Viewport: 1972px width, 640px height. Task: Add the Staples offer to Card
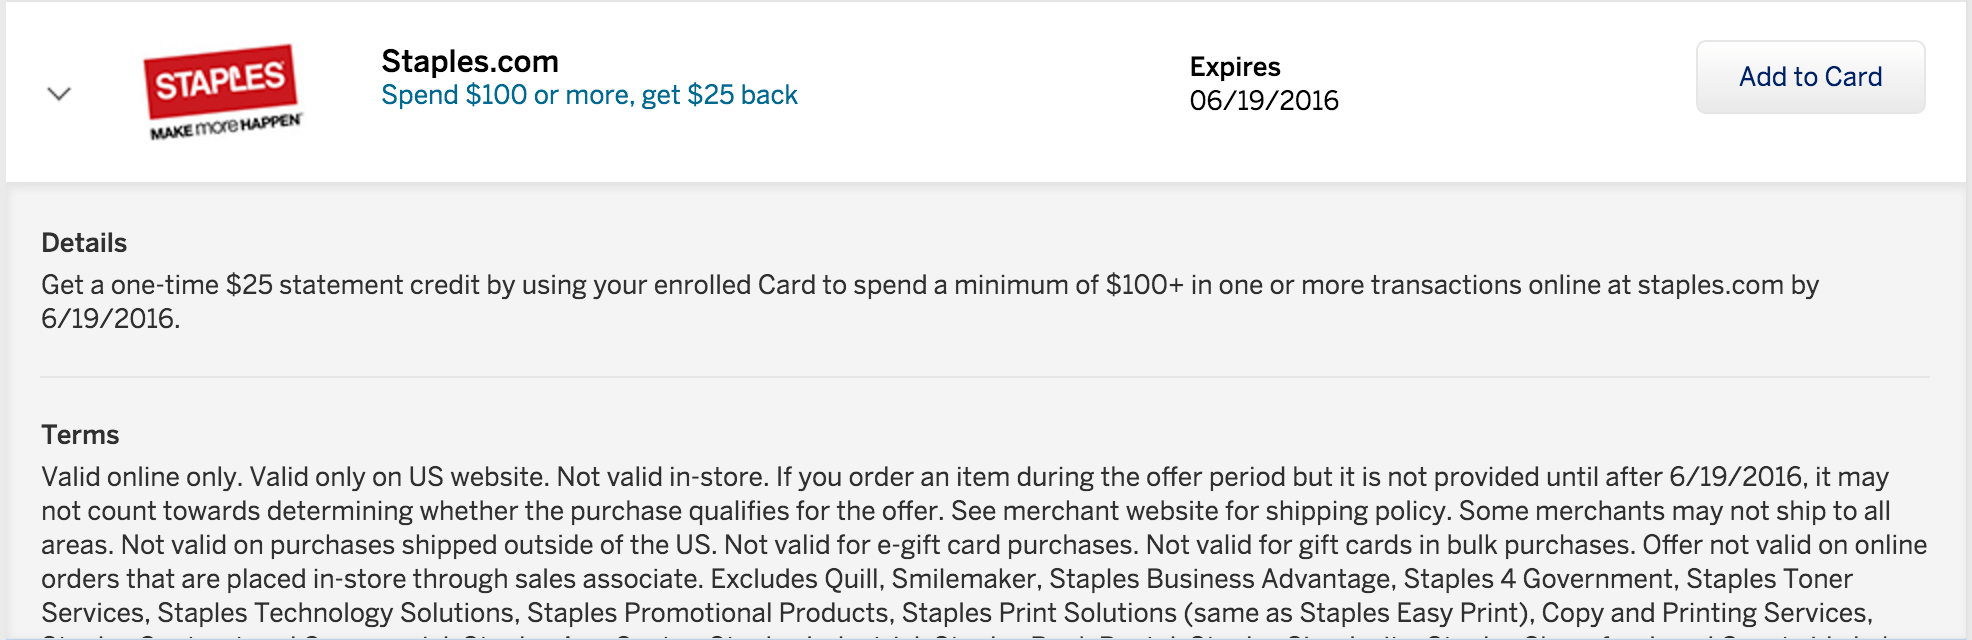1810,77
